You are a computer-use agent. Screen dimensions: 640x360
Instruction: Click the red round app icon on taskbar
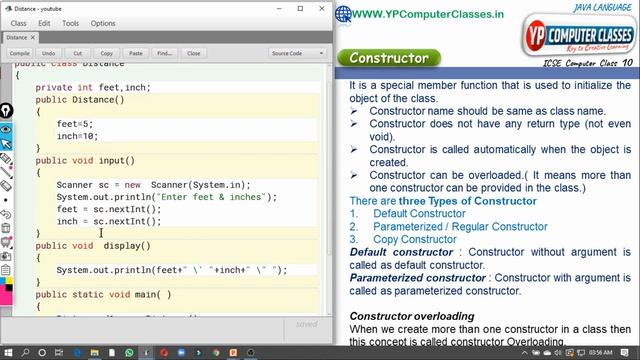tap(164, 353)
